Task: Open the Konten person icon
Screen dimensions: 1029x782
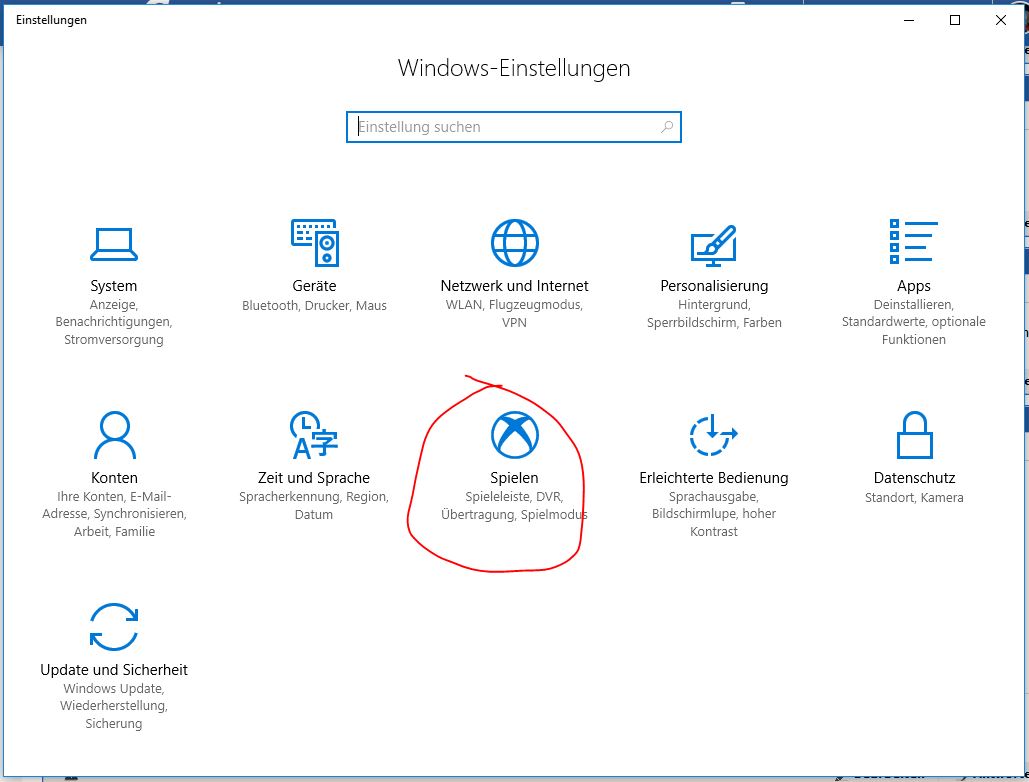Action: pos(114,435)
